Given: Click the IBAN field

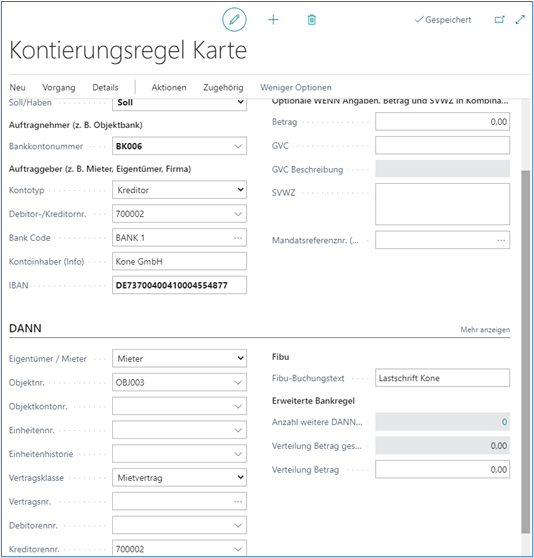Looking at the screenshot, I should (x=179, y=285).
